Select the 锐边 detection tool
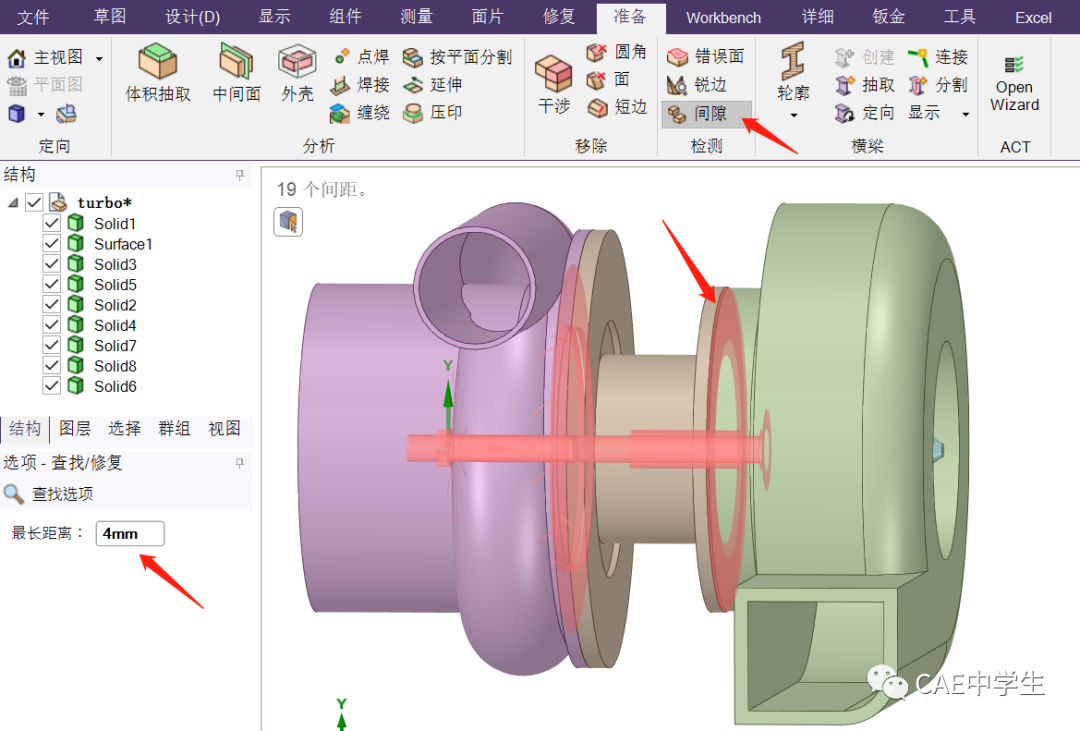Screen dimensions: 1080x731 pos(696,85)
